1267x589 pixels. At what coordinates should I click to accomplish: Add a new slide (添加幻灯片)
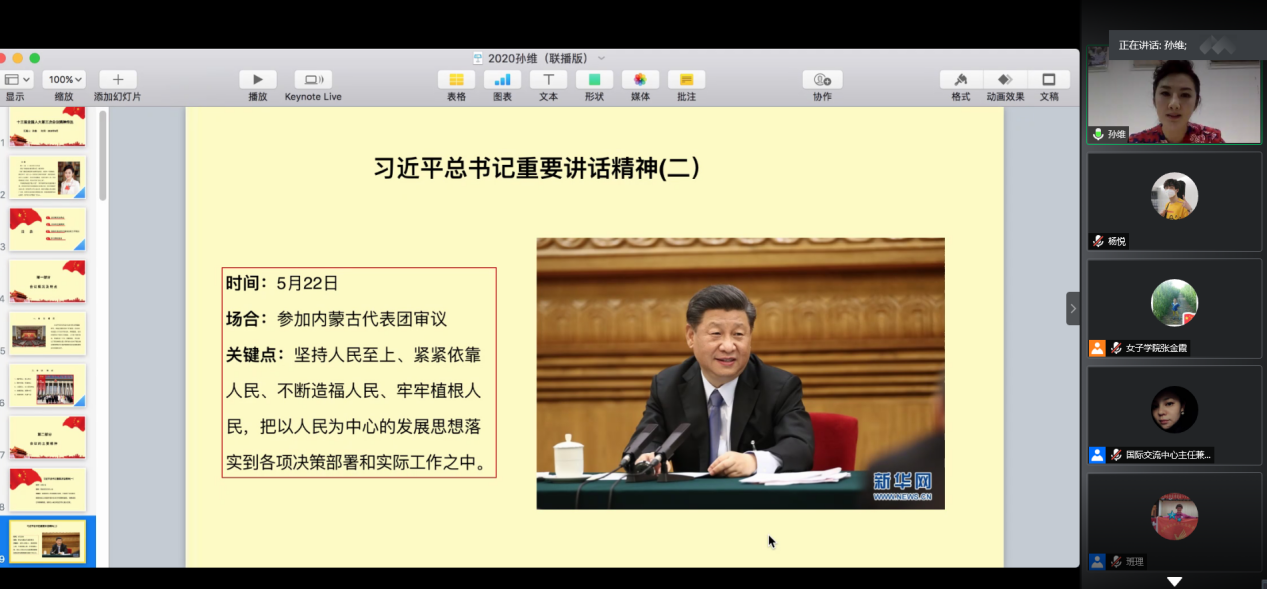tap(117, 80)
